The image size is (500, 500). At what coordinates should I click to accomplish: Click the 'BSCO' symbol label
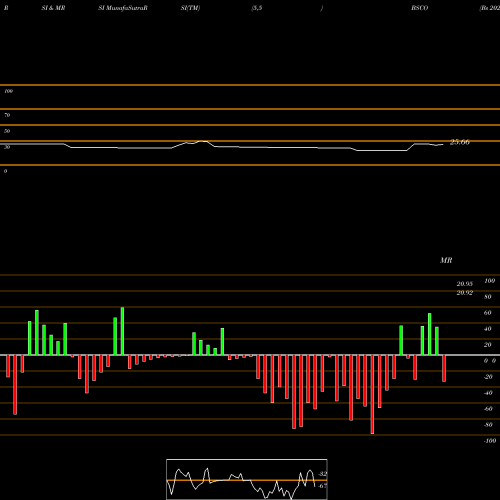(419, 8)
